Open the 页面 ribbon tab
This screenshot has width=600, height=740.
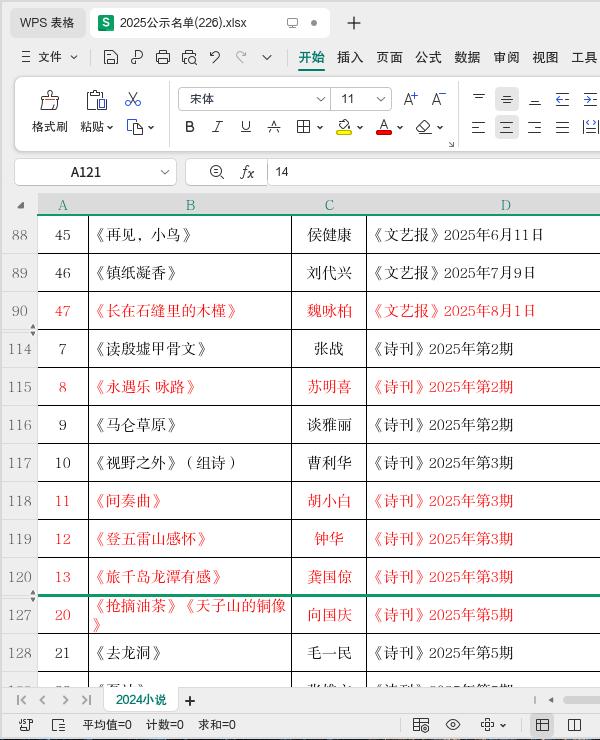click(x=389, y=57)
